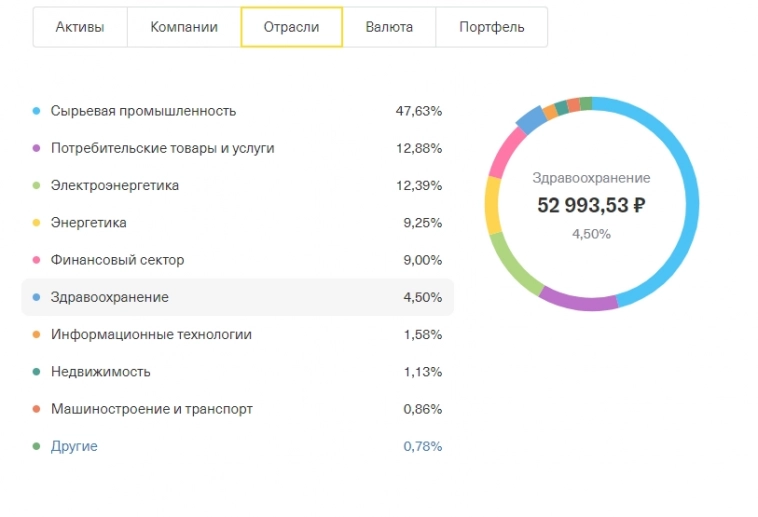Viewport: 758px width, 517px height.
Task: Click the 52 993,53 ₽ amount
Action: point(591,206)
